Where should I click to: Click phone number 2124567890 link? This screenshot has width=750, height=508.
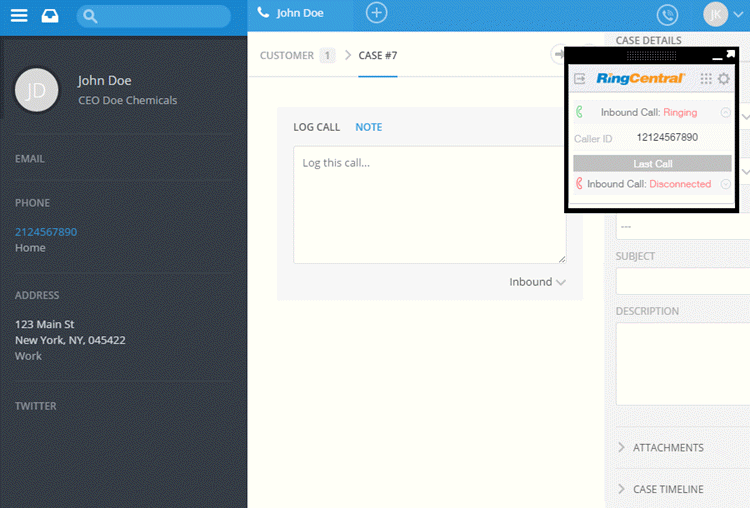[46, 232]
